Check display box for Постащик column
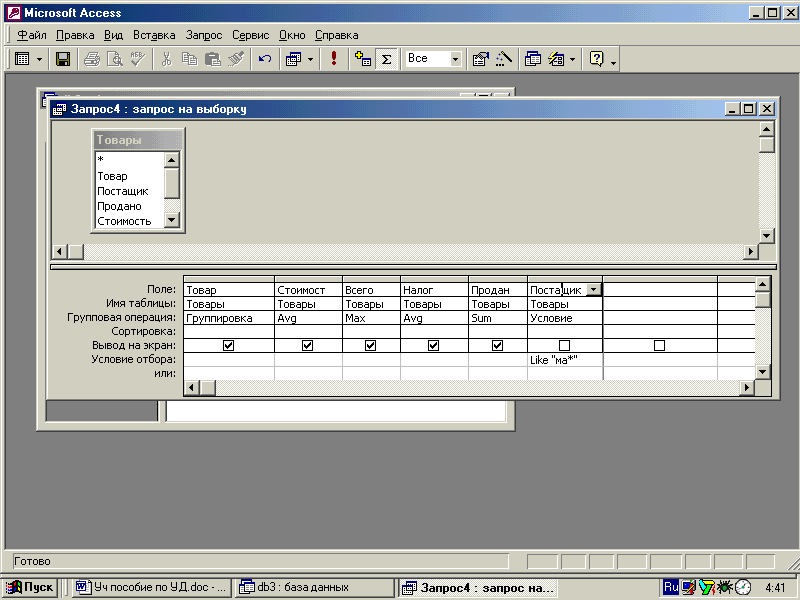Viewport: 800px width, 600px height. click(x=564, y=345)
